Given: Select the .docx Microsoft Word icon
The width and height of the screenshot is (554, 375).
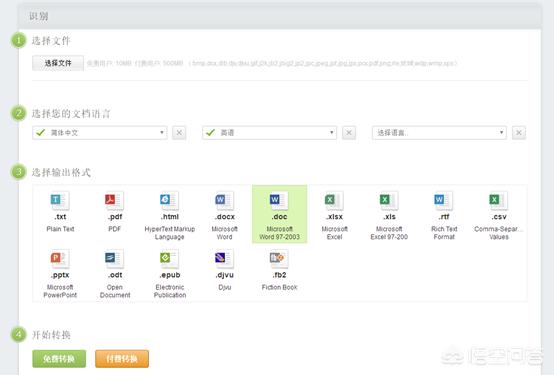Looking at the screenshot, I should [224, 200].
